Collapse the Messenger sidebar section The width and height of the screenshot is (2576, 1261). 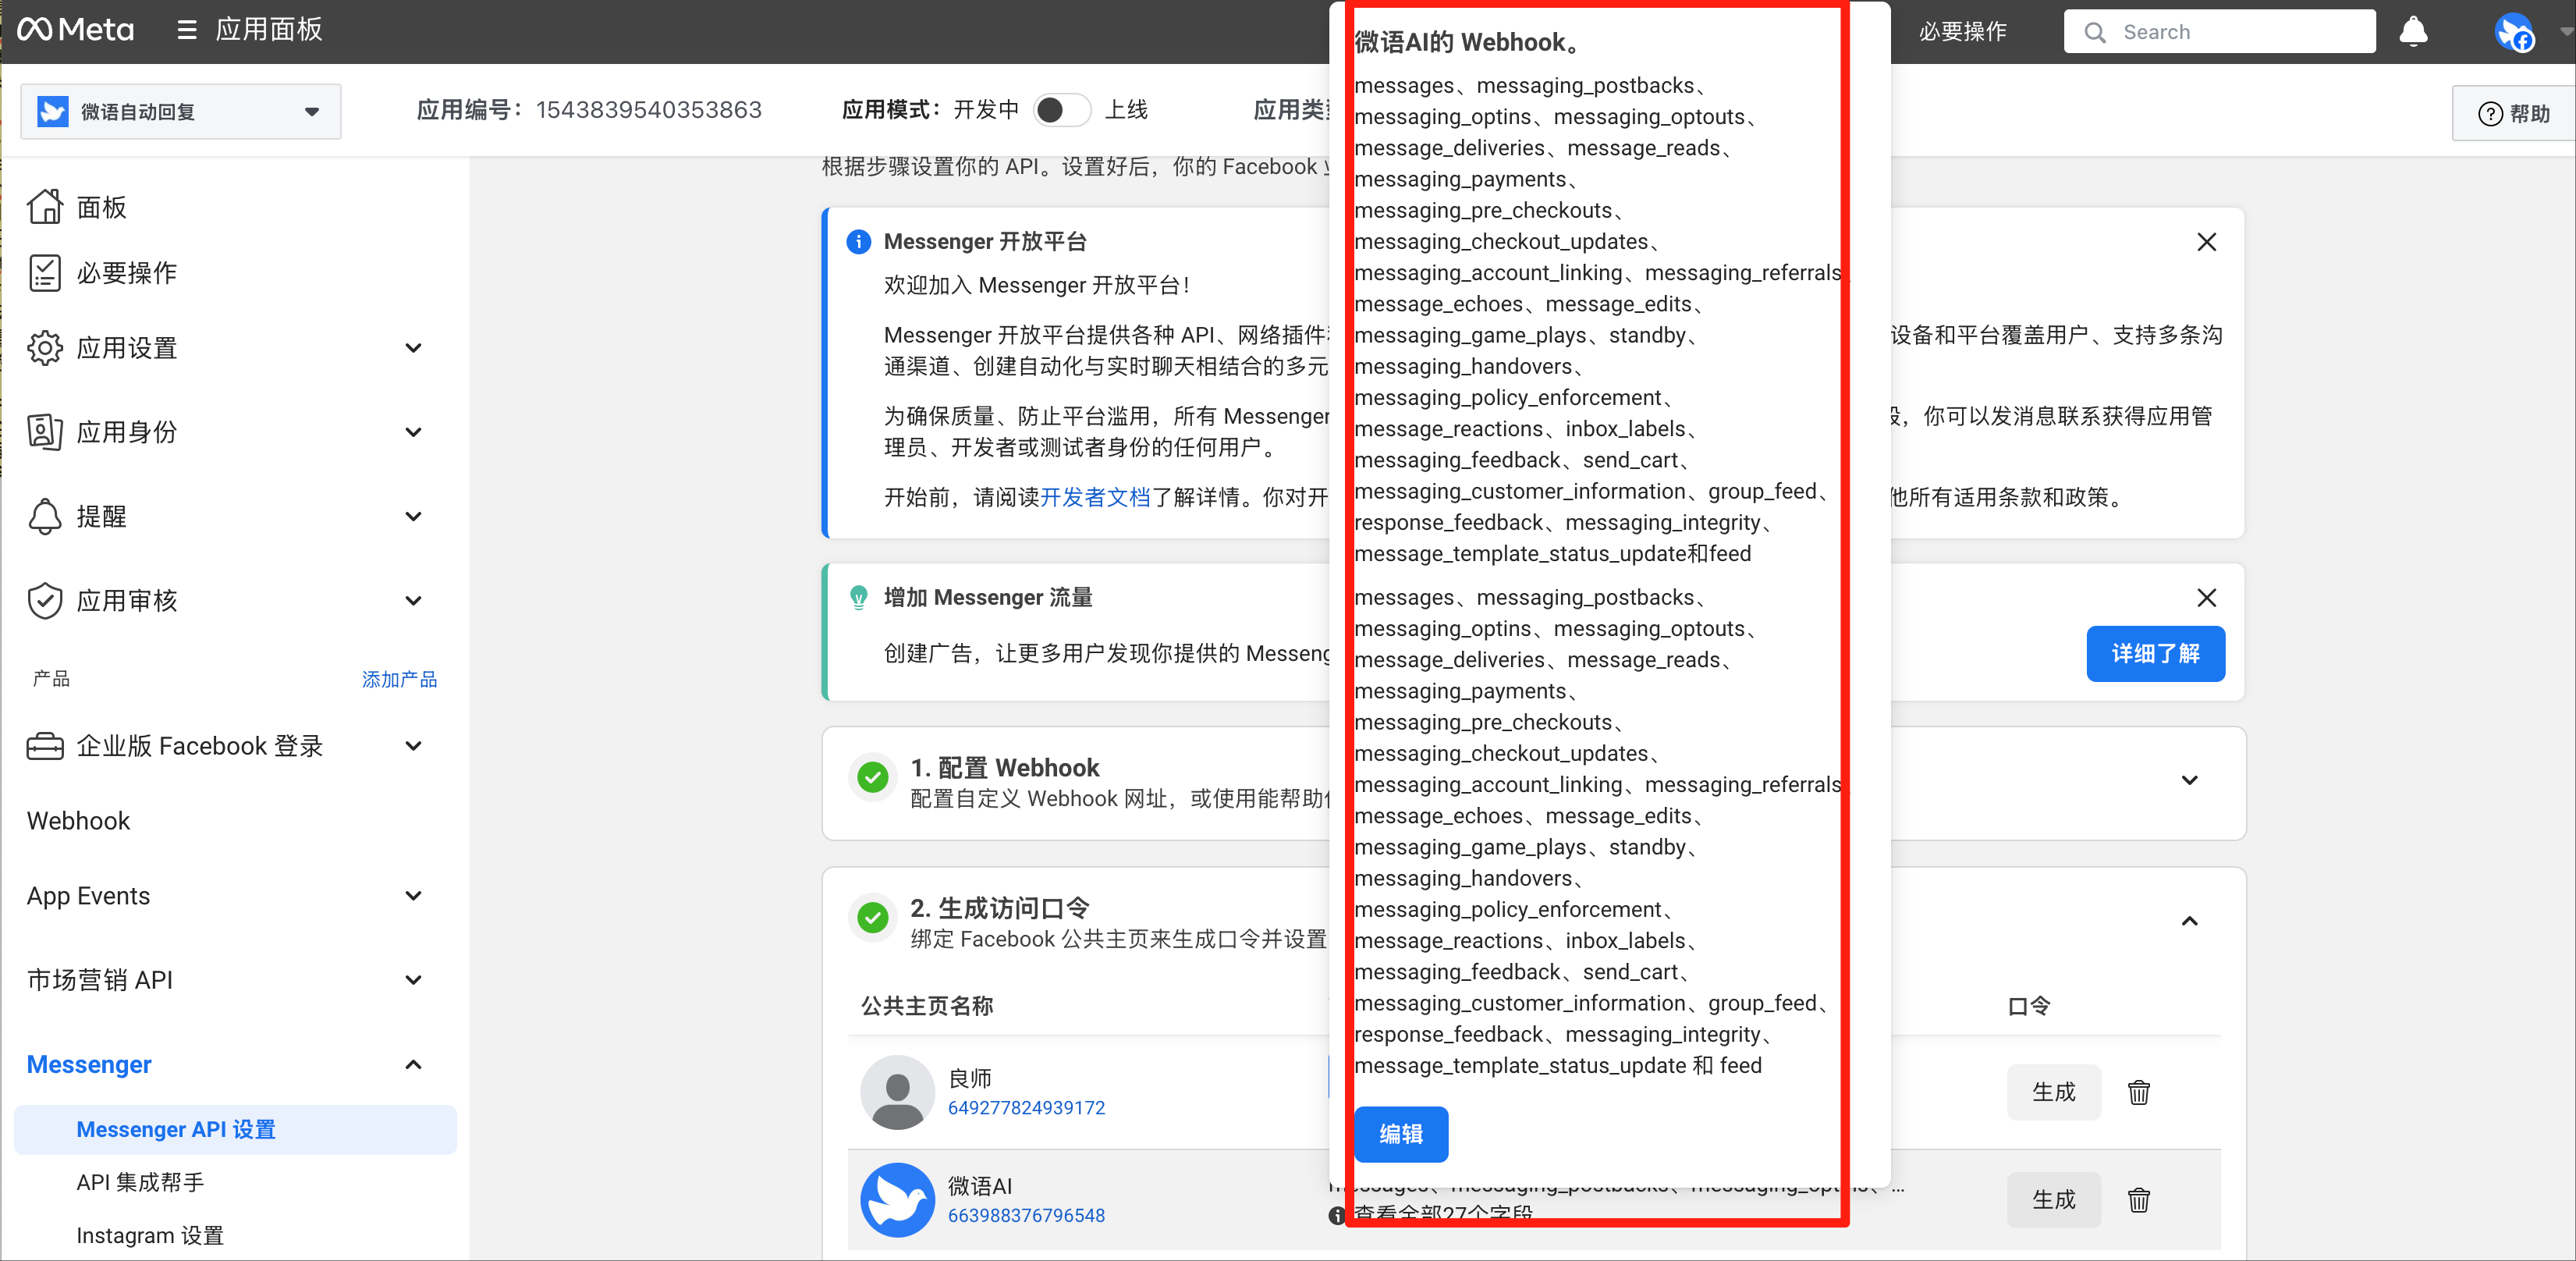point(413,1065)
